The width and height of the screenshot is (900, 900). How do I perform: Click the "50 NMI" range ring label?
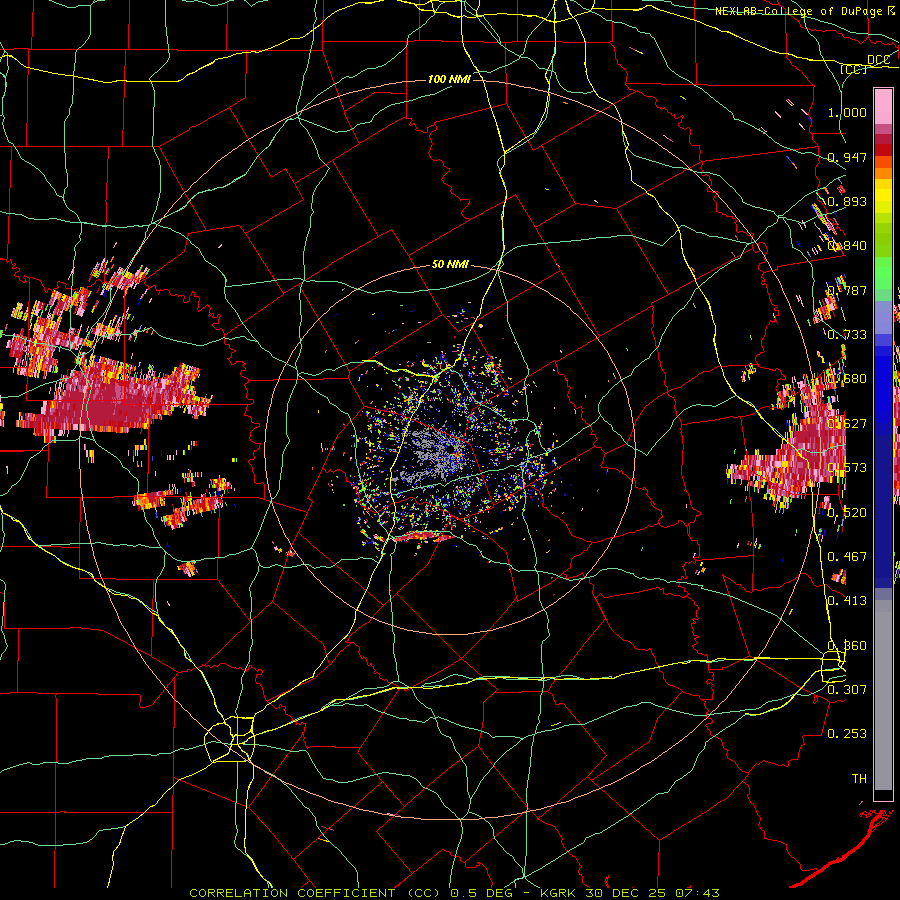tap(450, 265)
